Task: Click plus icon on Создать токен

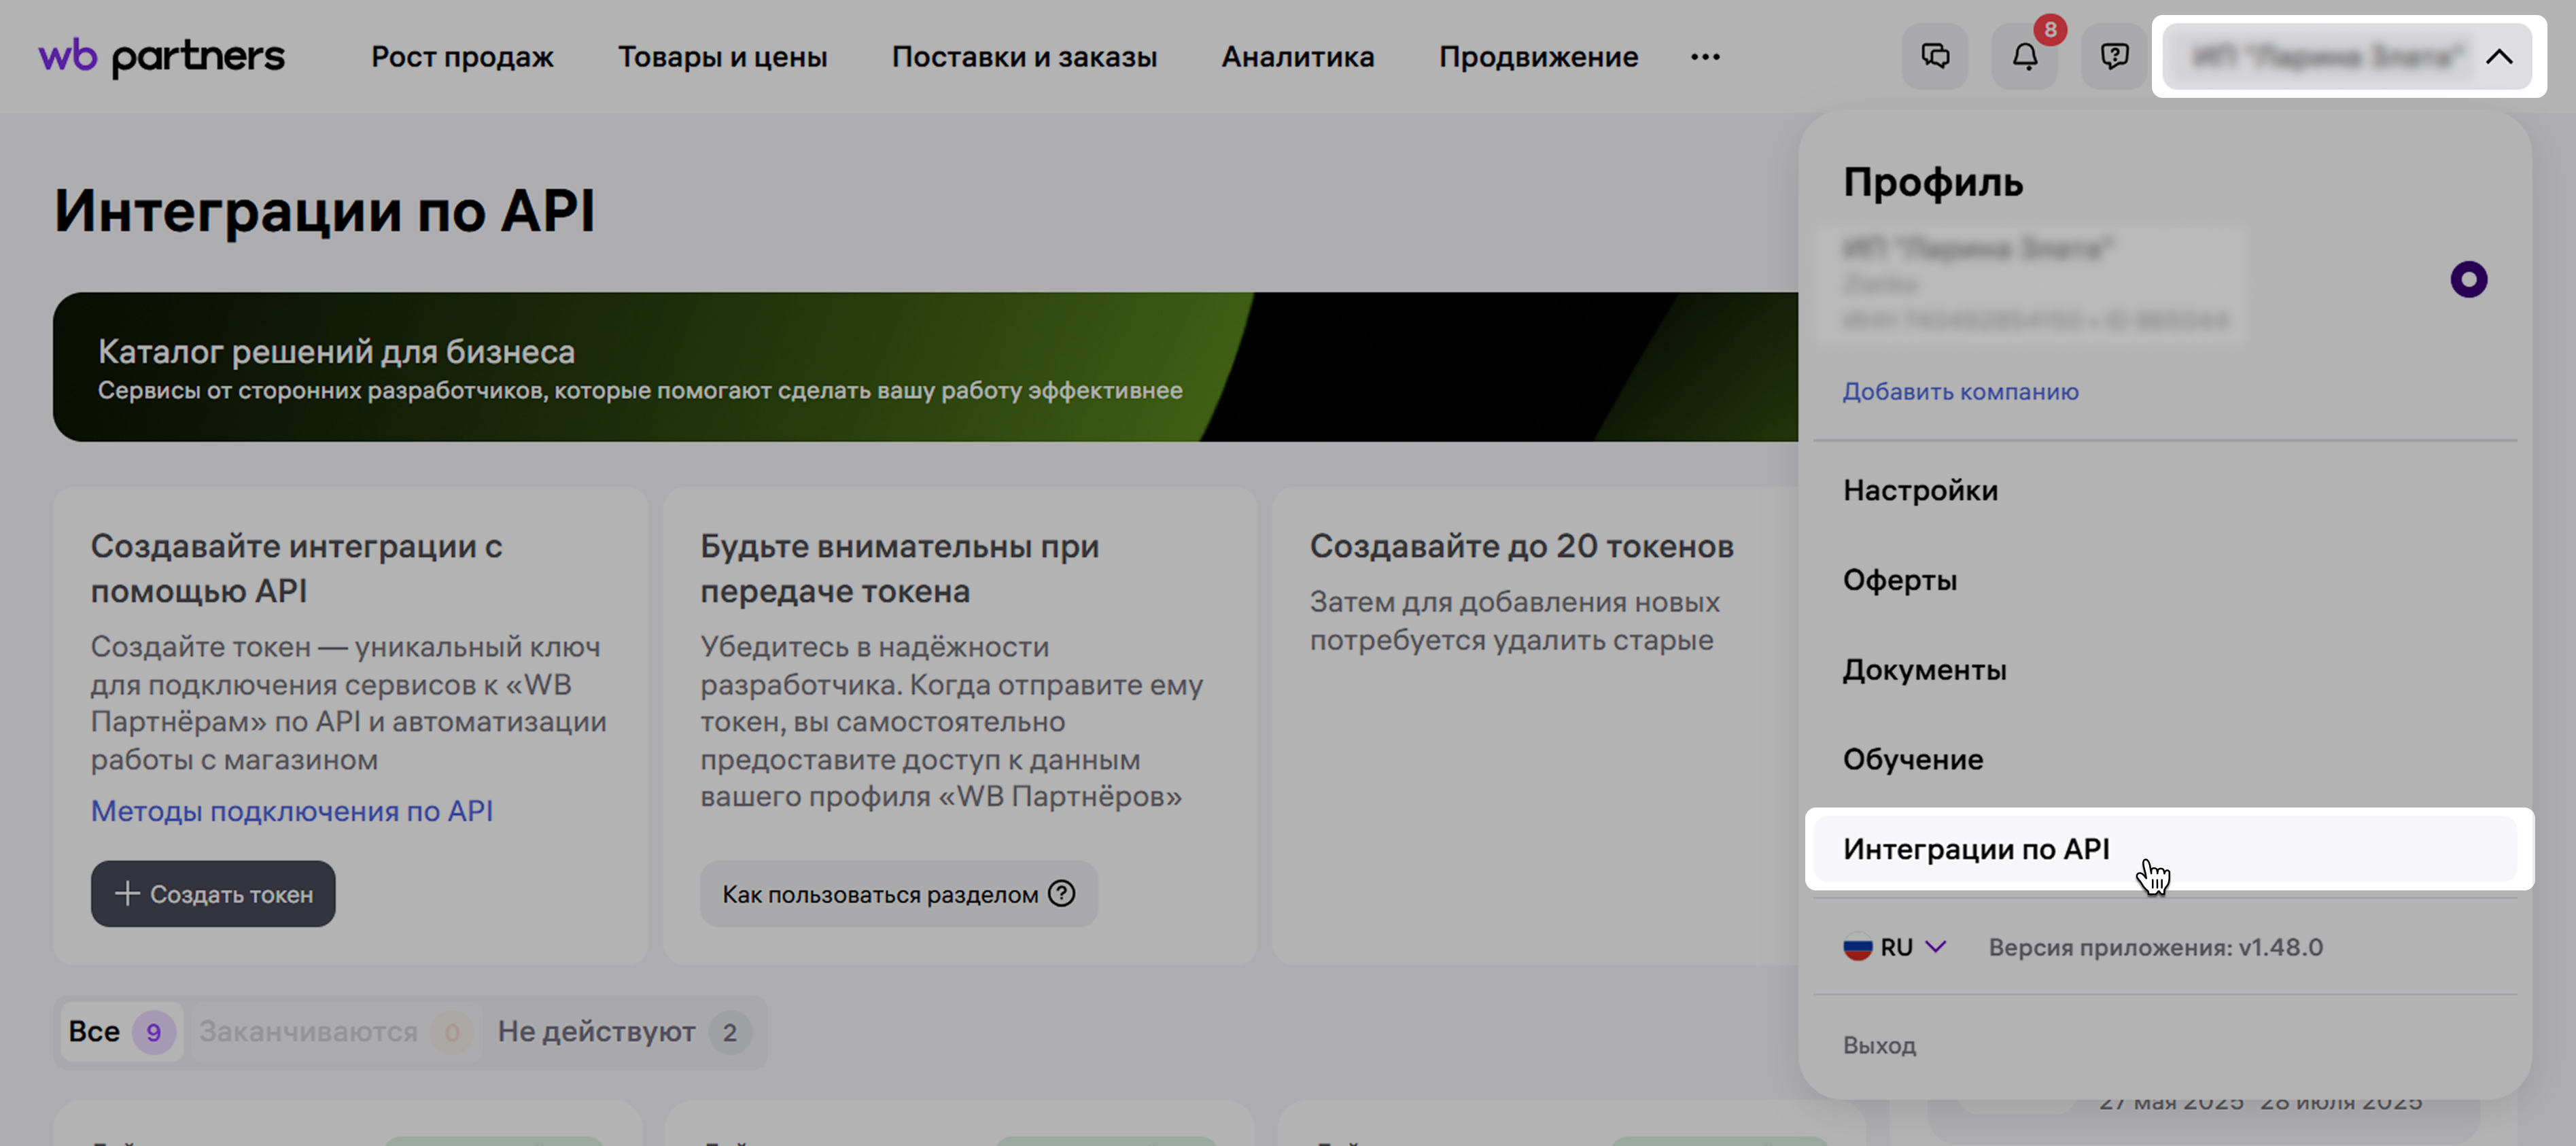Action: click(x=127, y=893)
